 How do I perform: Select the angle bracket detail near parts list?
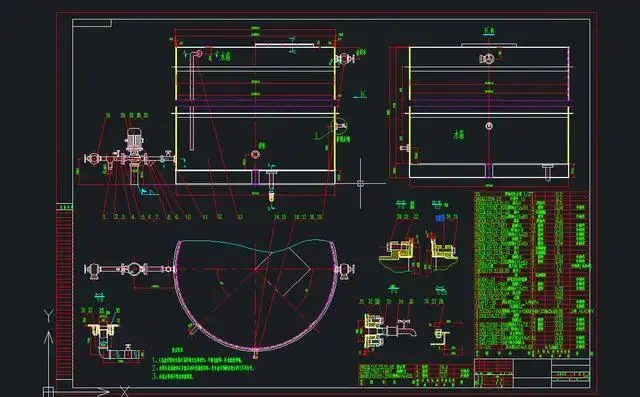click(441, 336)
